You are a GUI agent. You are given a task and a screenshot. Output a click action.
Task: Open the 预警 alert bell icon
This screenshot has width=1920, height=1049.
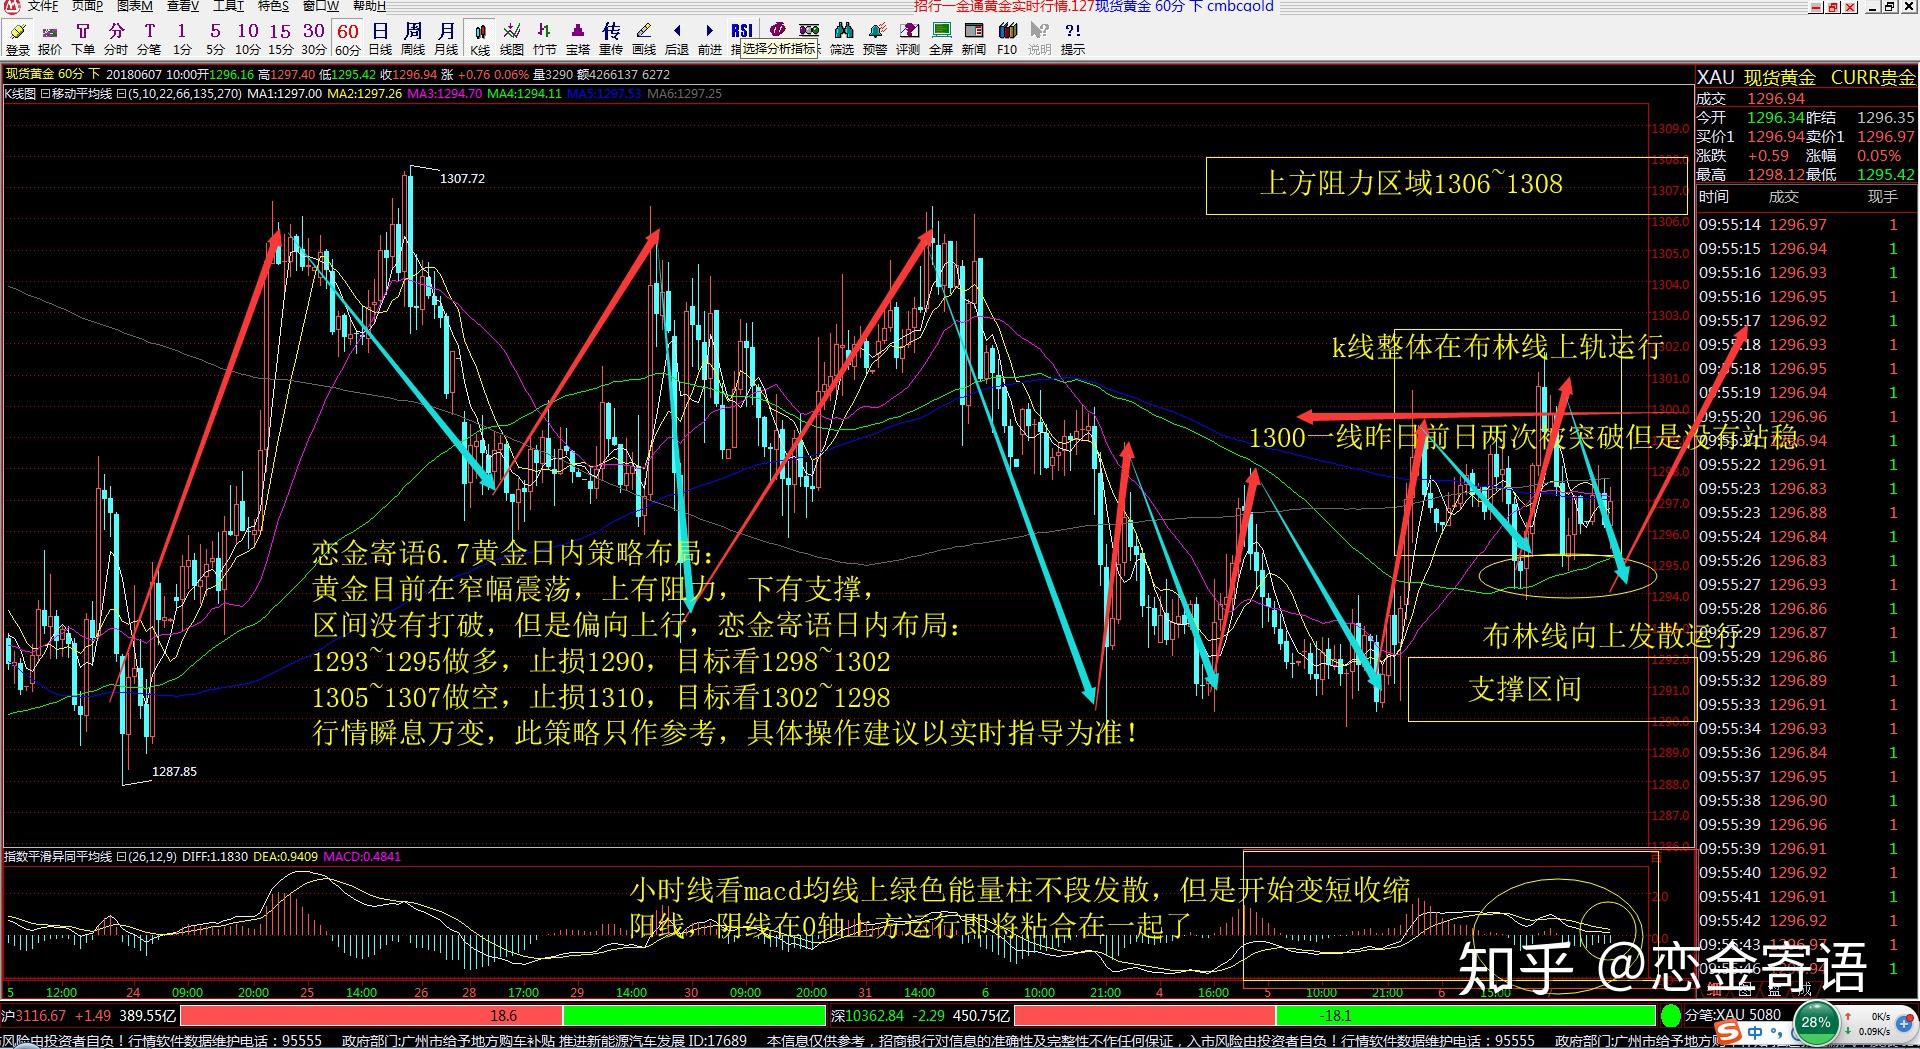[875, 39]
